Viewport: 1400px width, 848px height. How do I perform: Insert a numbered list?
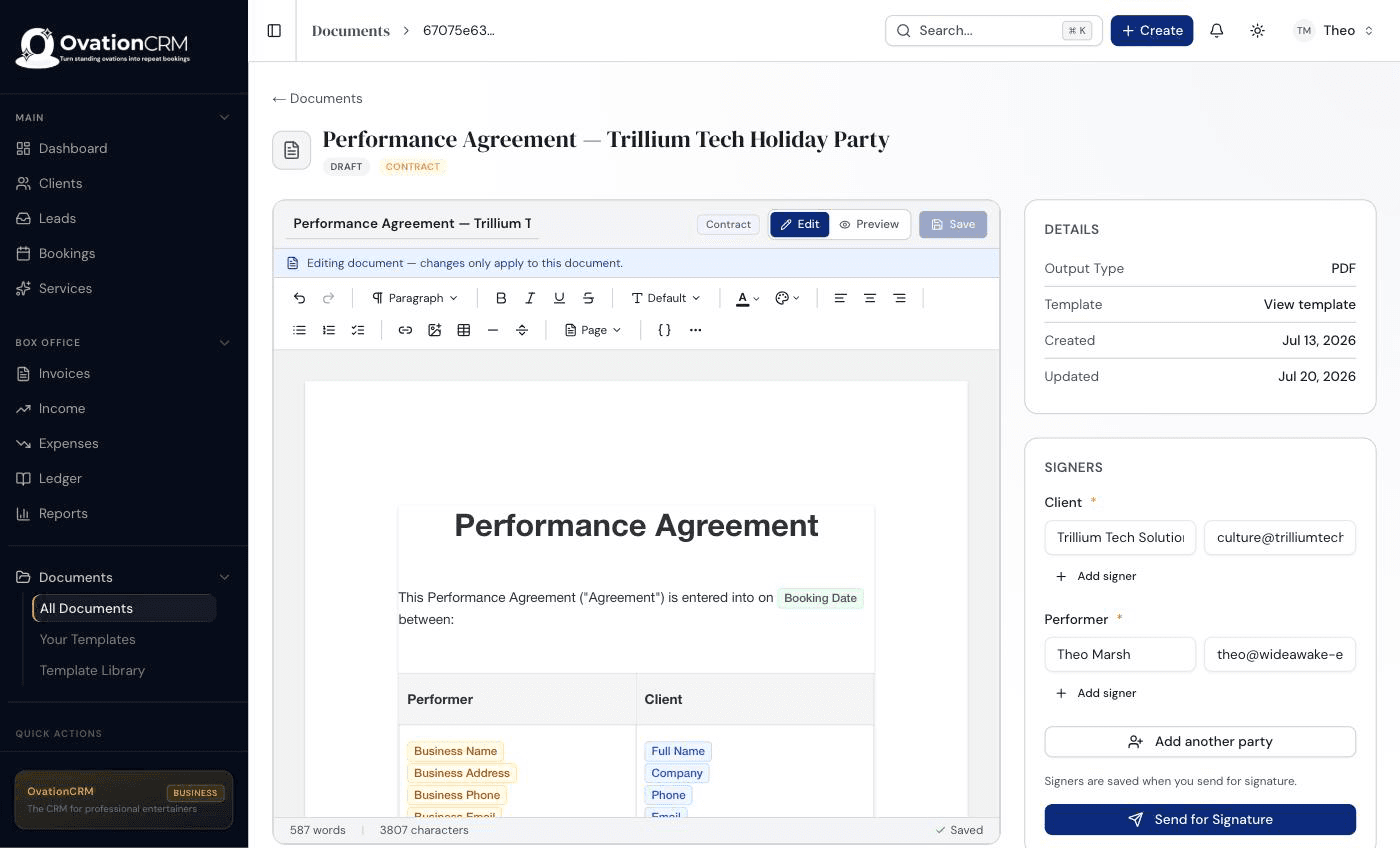[328, 330]
